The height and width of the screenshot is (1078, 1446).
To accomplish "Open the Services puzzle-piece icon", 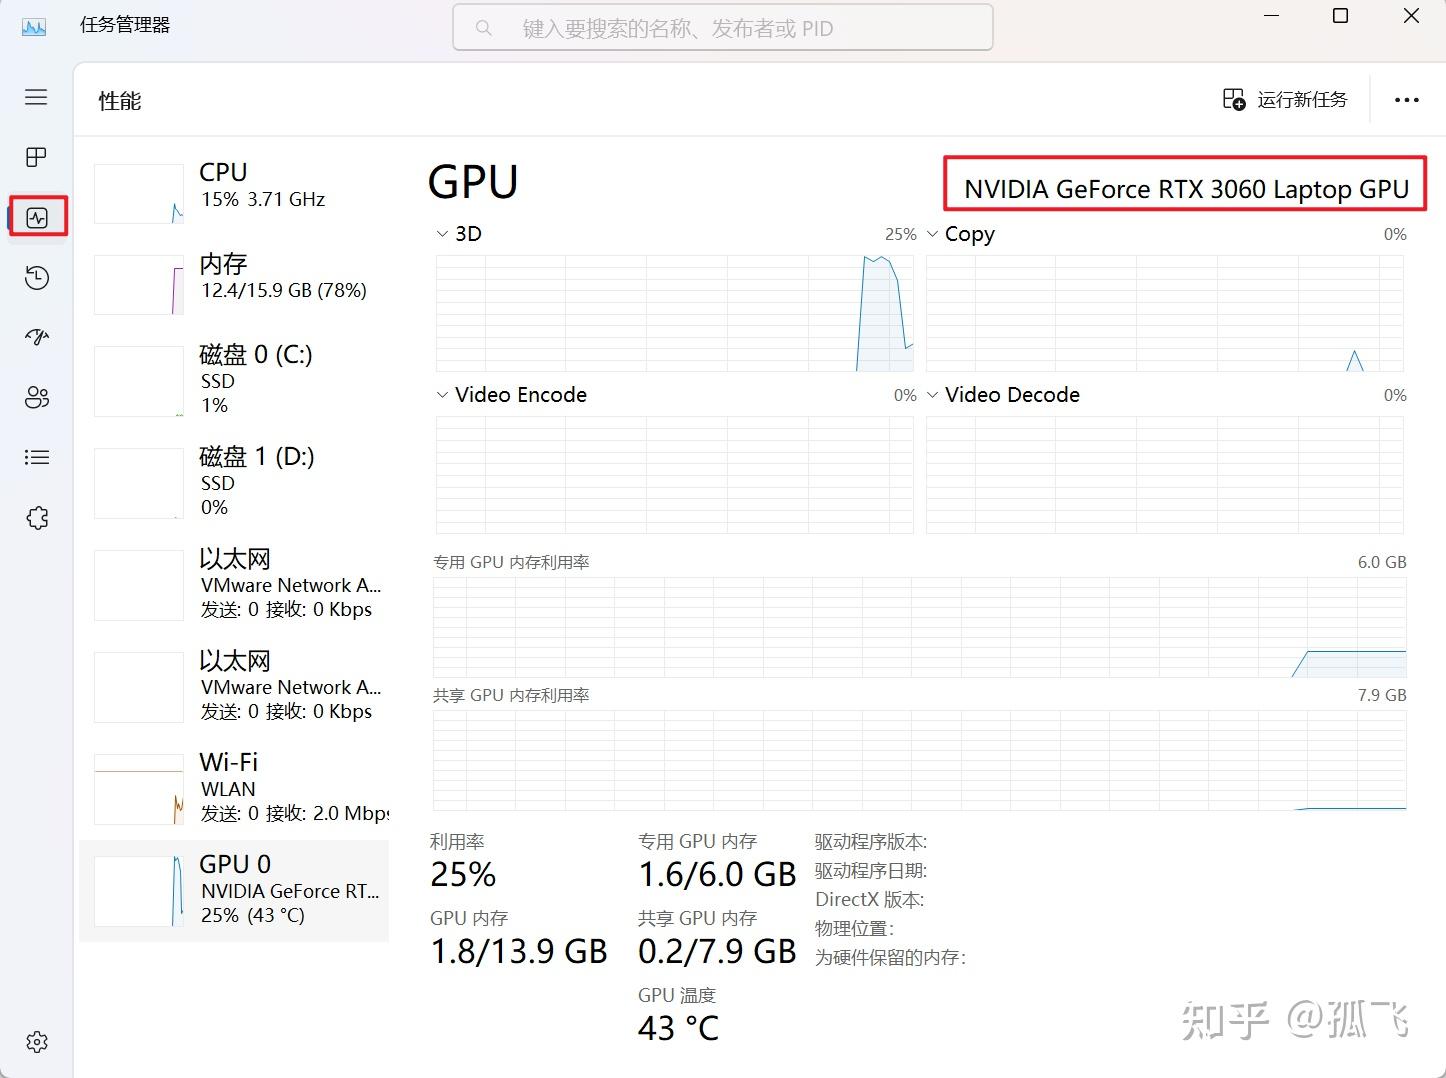I will pos(37,518).
